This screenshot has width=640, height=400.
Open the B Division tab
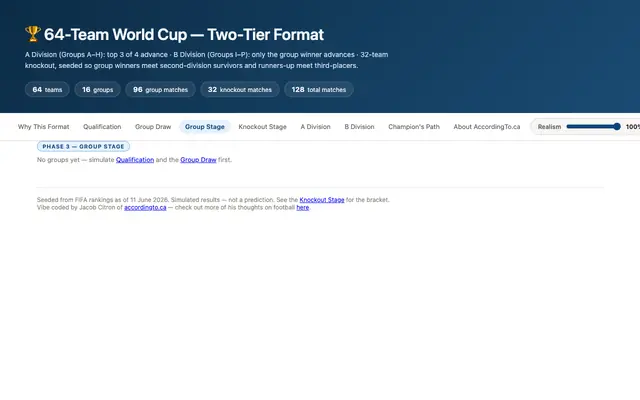coord(359,127)
